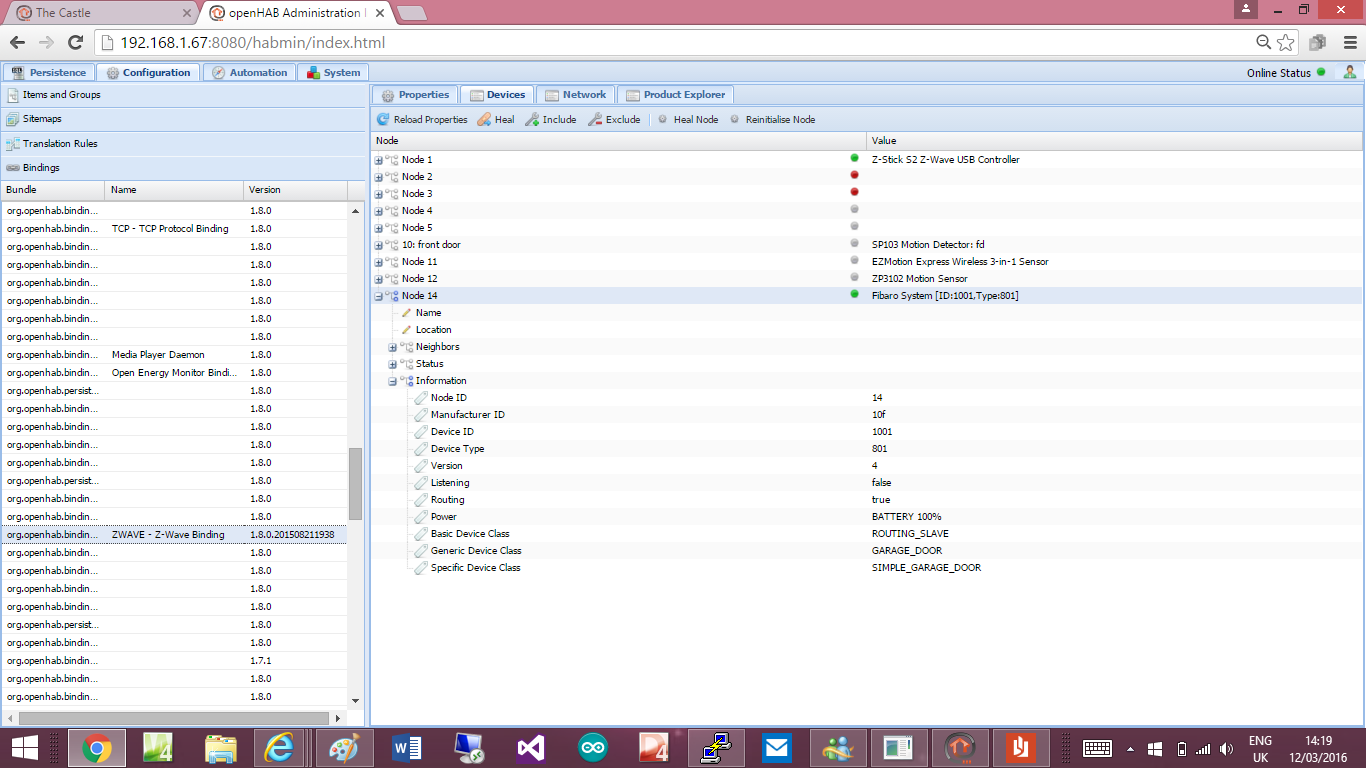1366x768 pixels.
Task: Select the TCP - TCP Protocol Binding row
Action: click(x=175, y=229)
